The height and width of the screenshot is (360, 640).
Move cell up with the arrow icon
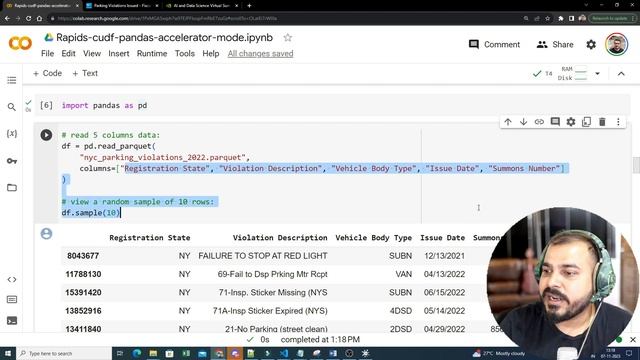[x=508, y=122]
